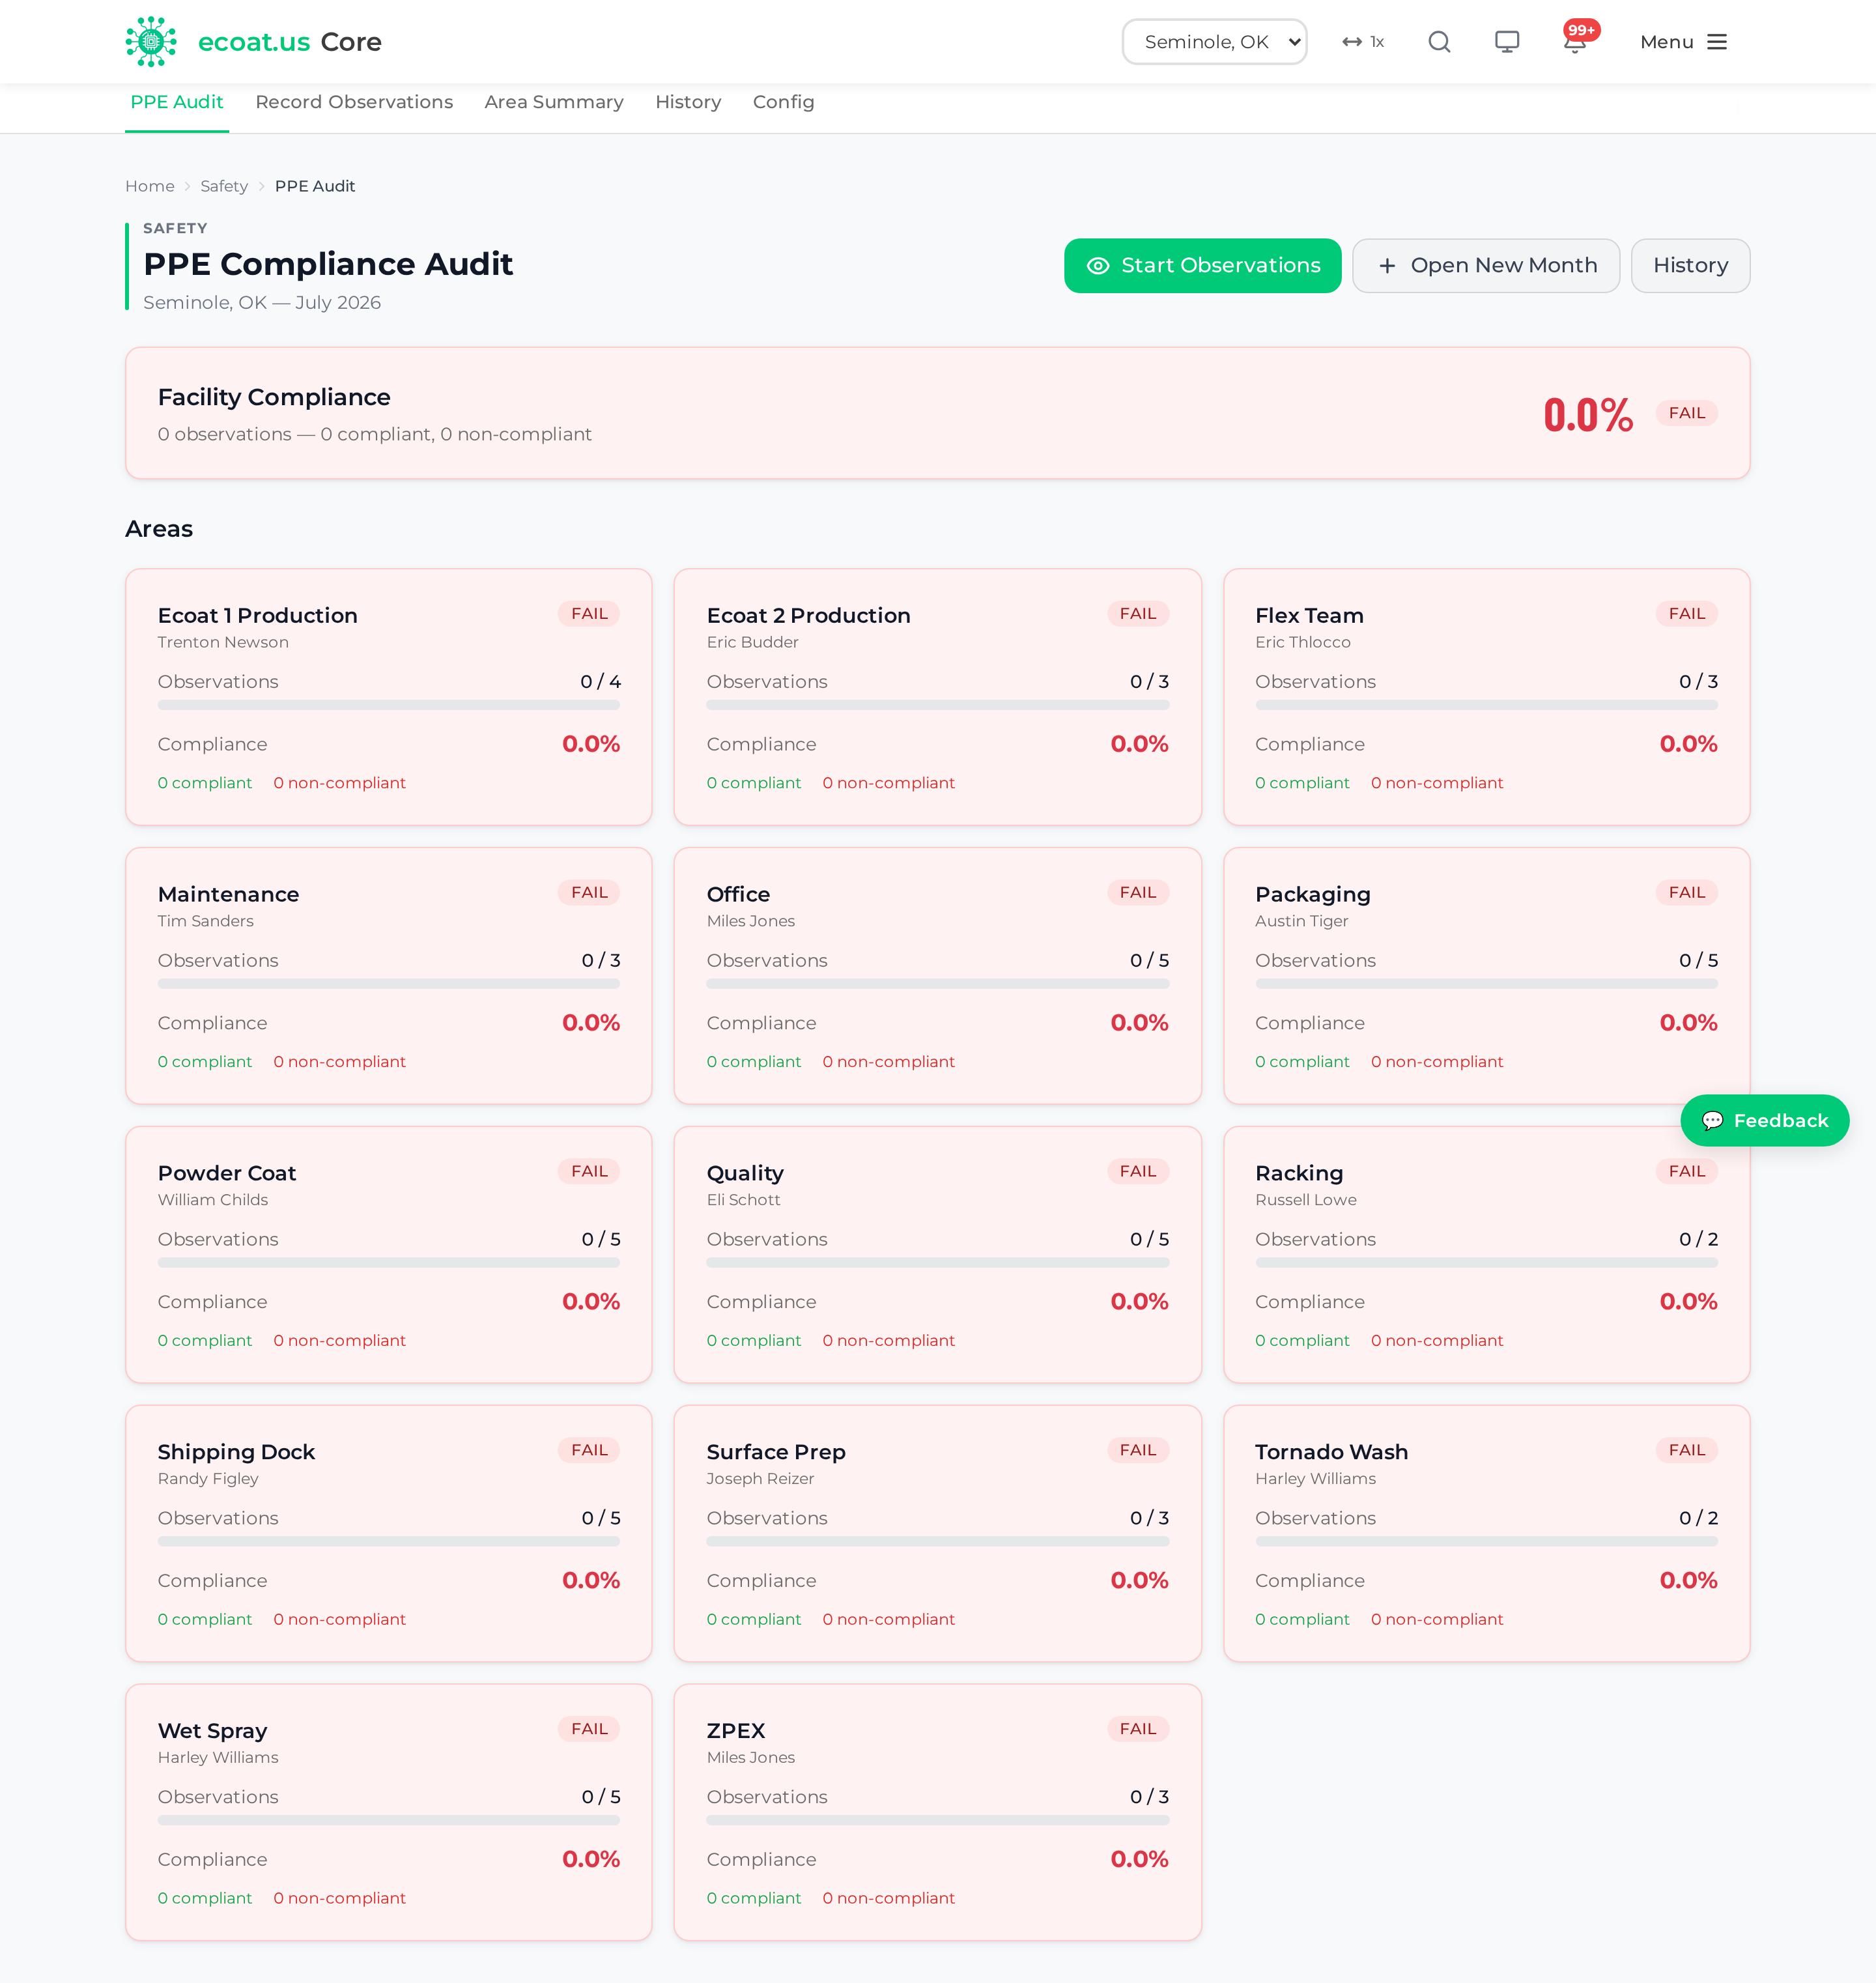The width and height of the screenshot is (1876, 1983).
Task: Click the Shipping Dock 0.0% compliance value
Action: 590,1581
